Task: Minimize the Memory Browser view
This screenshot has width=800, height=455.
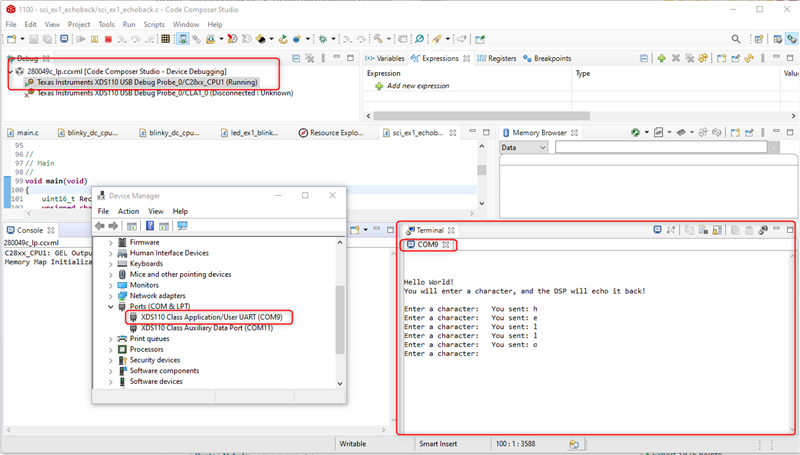Action: pos(776,132)
